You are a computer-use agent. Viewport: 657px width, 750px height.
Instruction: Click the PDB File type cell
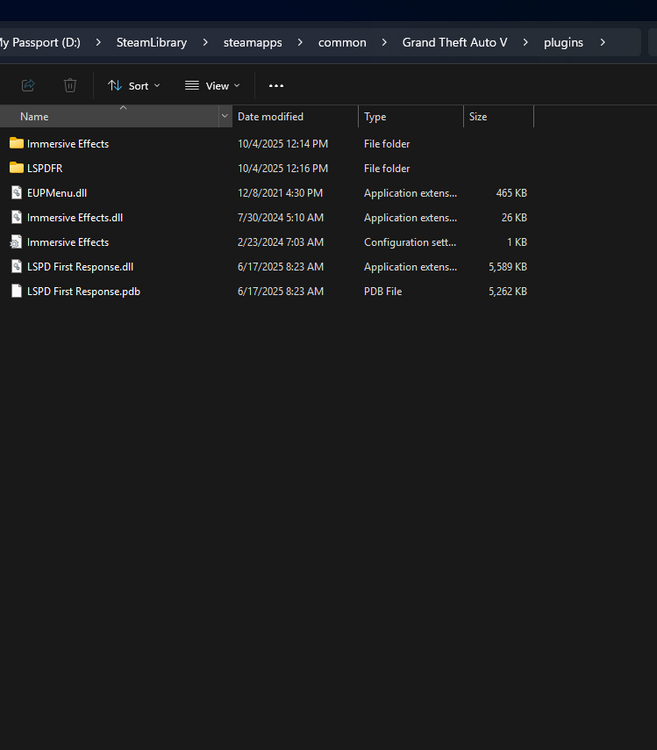[x=383, y=291]
